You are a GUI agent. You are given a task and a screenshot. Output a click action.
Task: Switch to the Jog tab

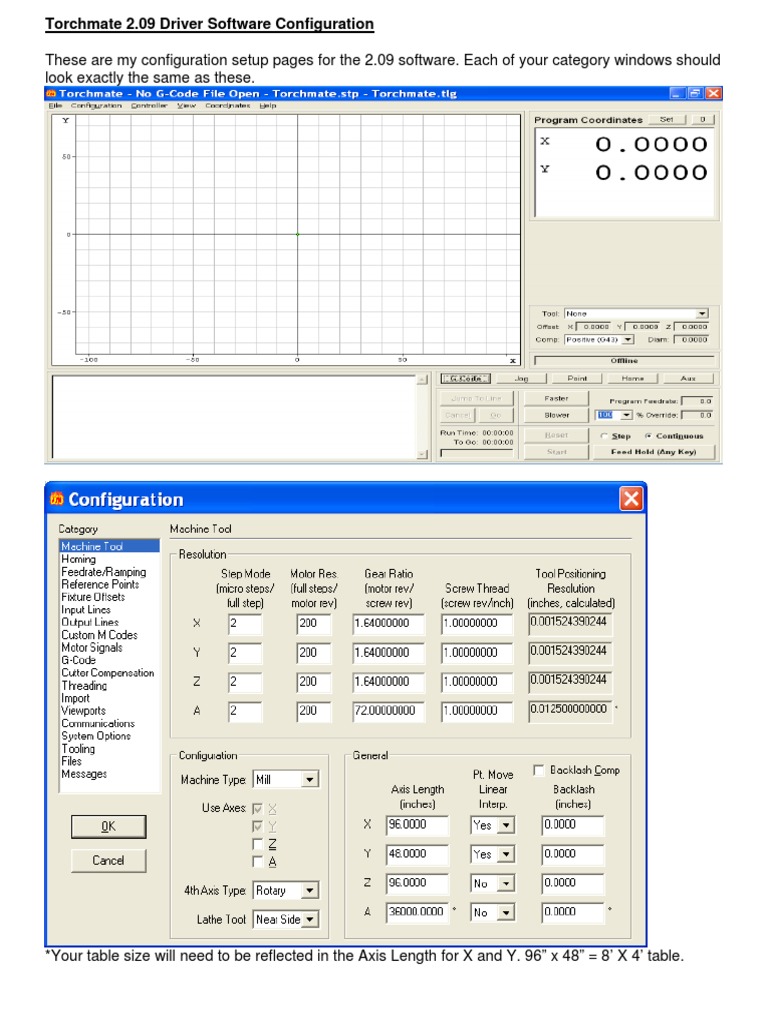(521, 378)
